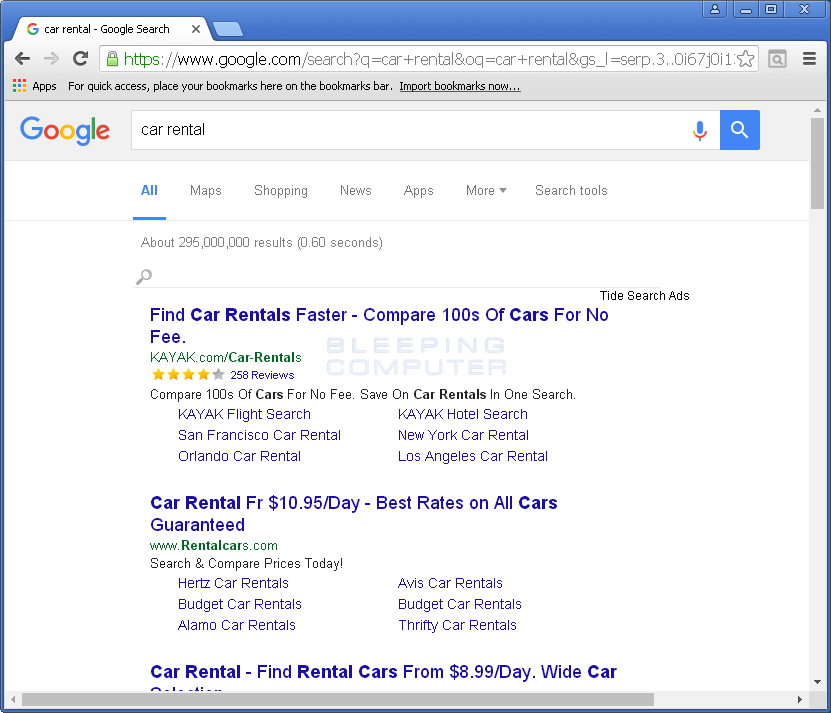This screenshot has height=713, width=831.
Task: Open KAYAK Flight Search link
Action: click(244, 414)
